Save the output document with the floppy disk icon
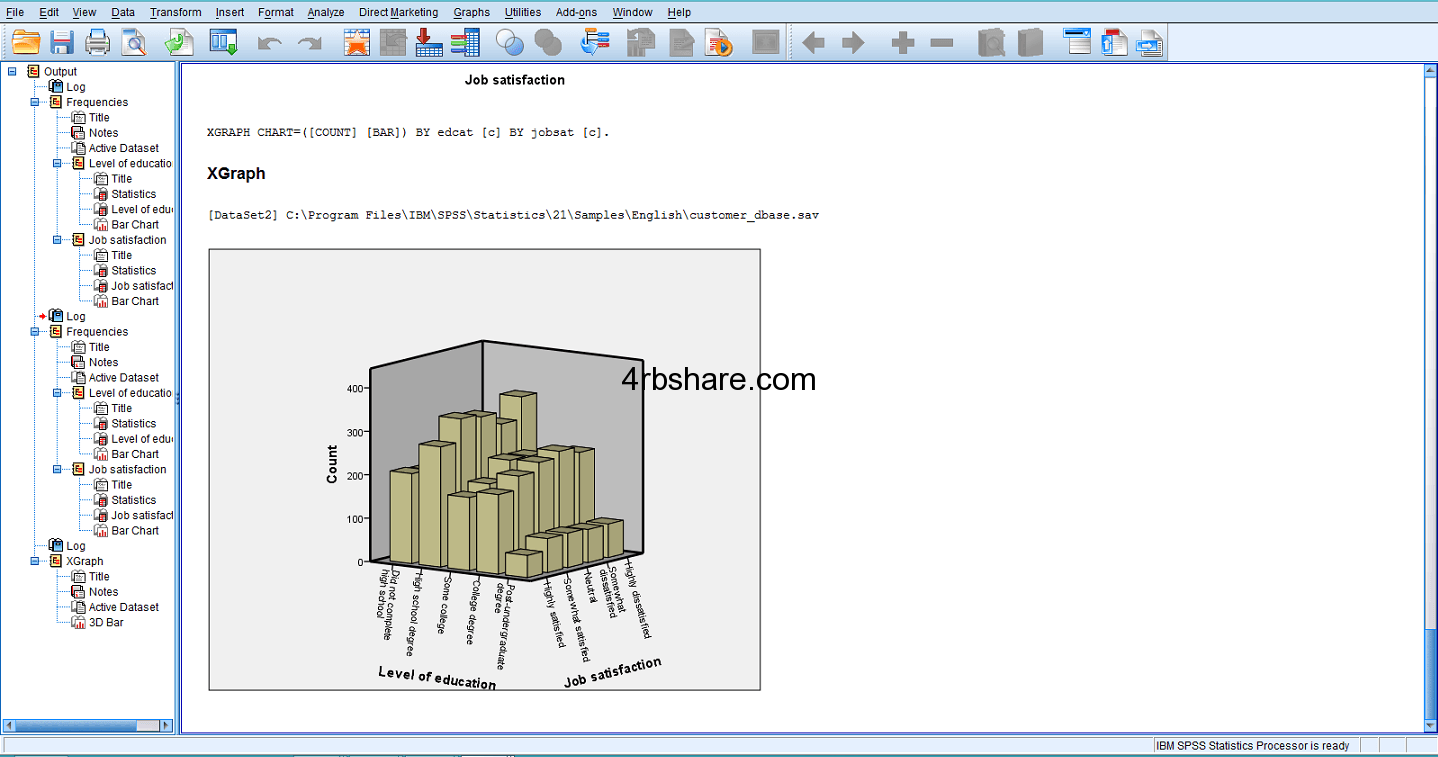The height and width of the screenshot is (757, 1438). click(62, 42)
